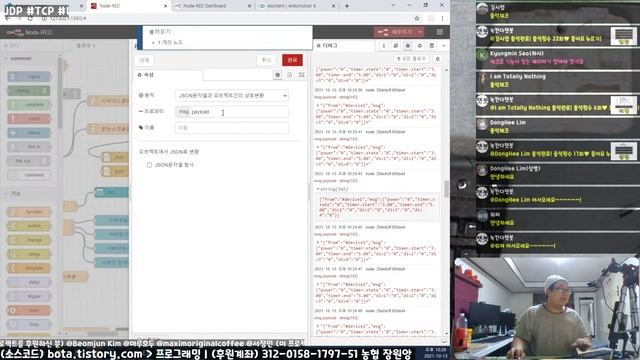Enable the JSON string format checkbox
This screenshot has height=360, width=640.
point(149,165)
